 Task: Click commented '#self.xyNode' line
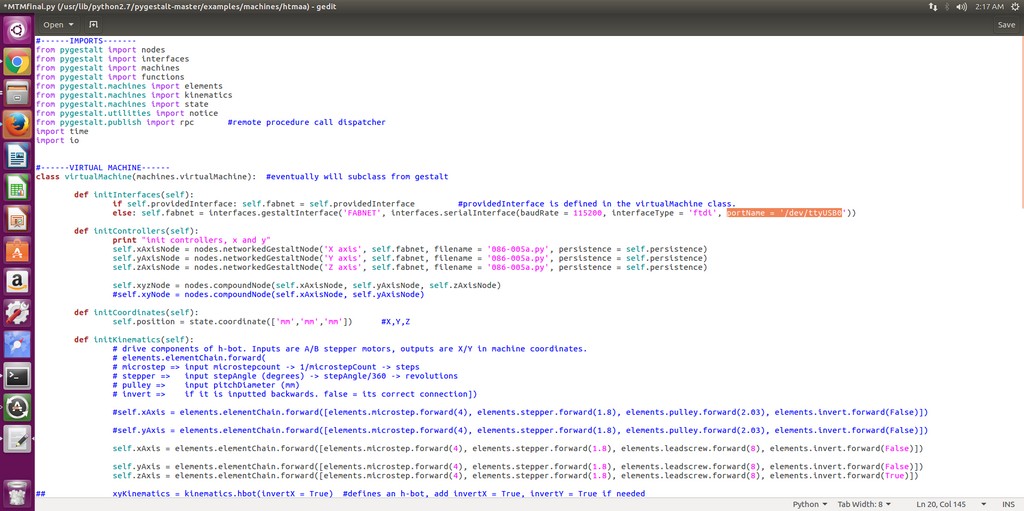pyautogui.click(x=268, y=295)
